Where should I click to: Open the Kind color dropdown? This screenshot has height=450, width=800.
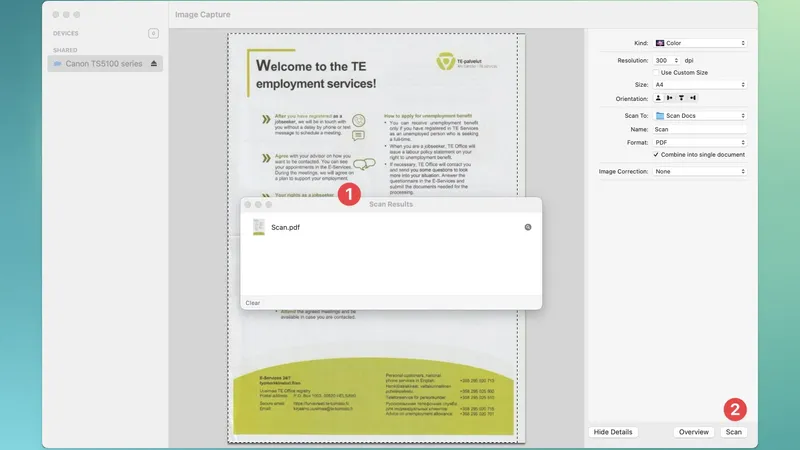(x=700, y=43)
